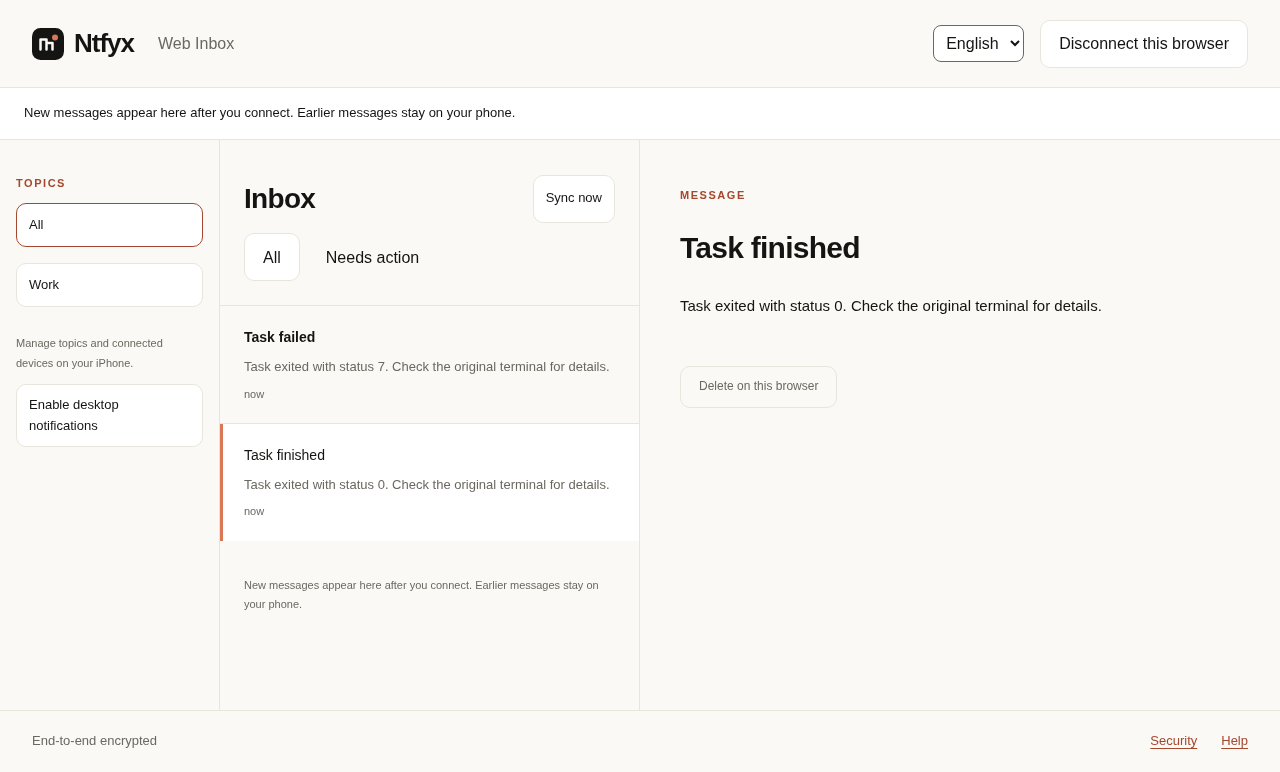Switch to the All inbox tab

[x=272, y=257]
